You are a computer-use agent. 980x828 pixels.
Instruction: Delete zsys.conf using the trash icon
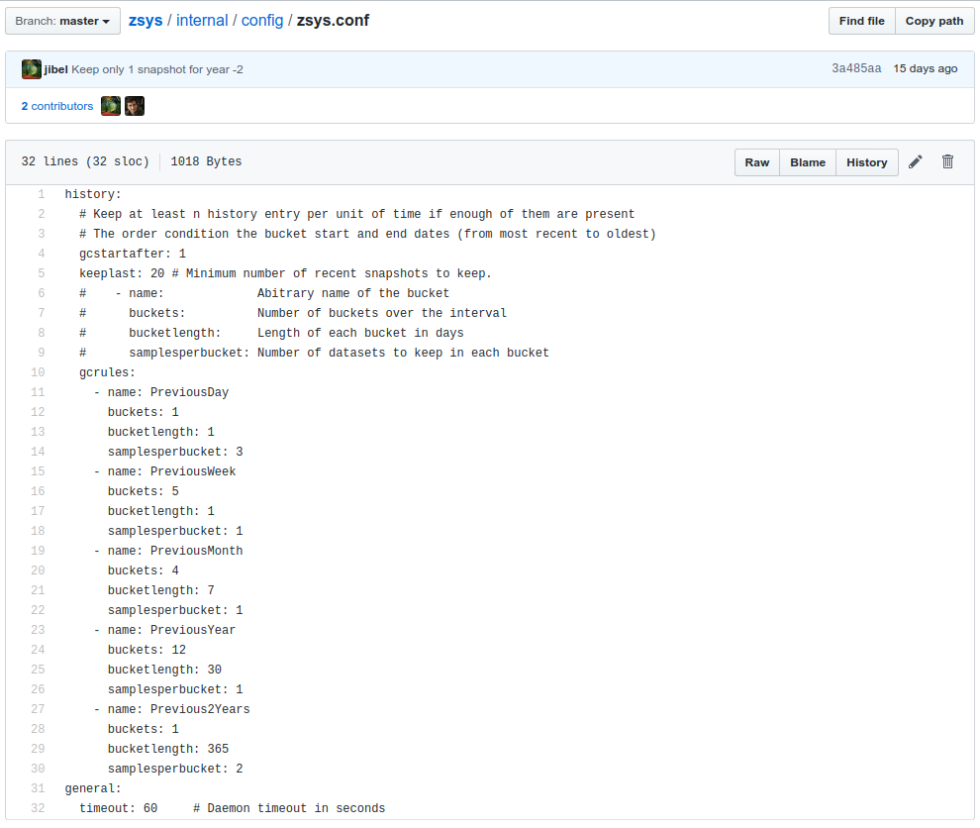[x=947, y=162]
